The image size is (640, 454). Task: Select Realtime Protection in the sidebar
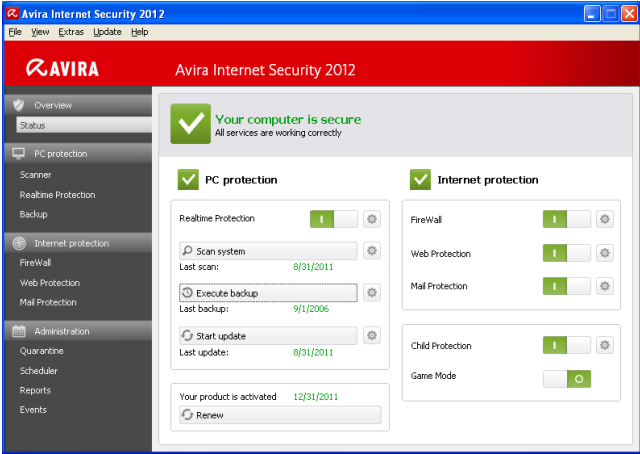click(x=58, y=195)
